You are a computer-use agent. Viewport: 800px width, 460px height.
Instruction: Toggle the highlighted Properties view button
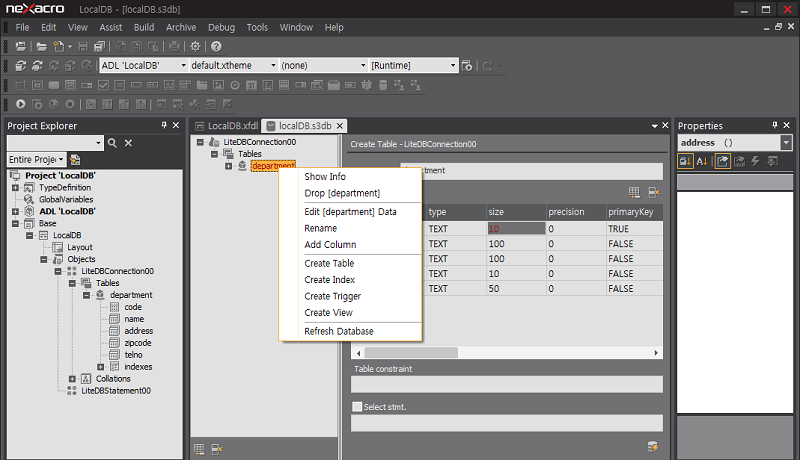[x=722, y=161]
